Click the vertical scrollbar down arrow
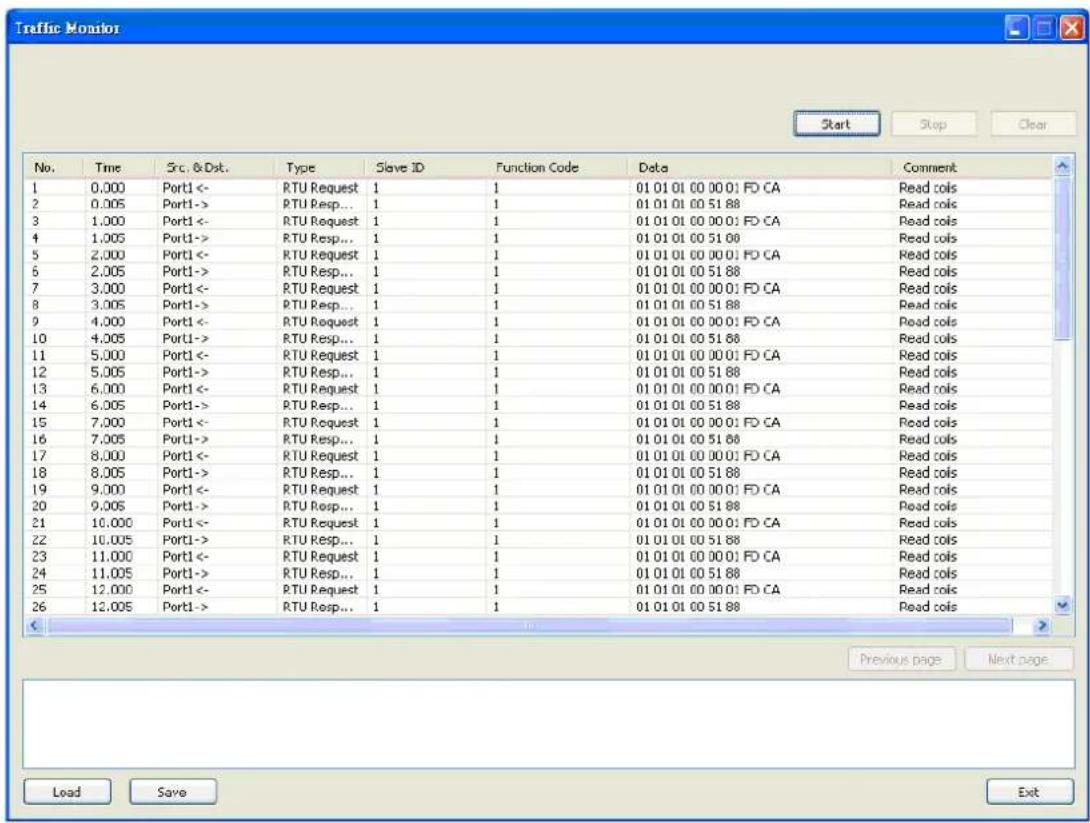The height and width of the screenshot is (823, 1090). [x=1062, y=605]
